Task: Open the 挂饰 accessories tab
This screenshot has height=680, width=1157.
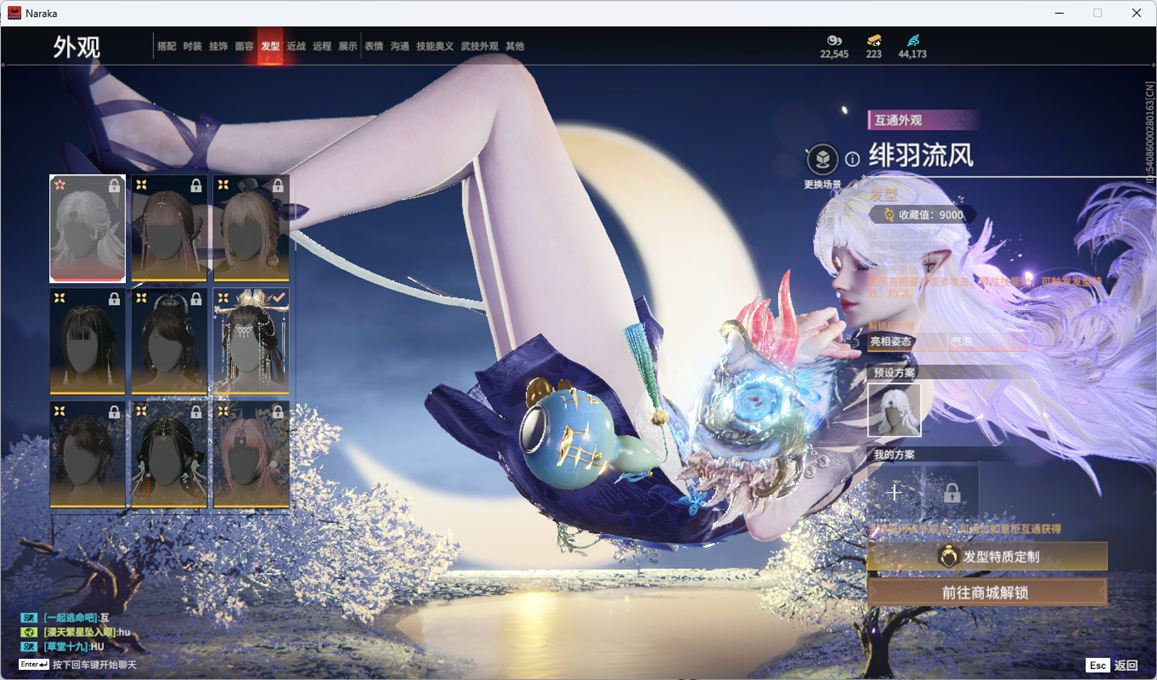Action: [x=218, y=46]
